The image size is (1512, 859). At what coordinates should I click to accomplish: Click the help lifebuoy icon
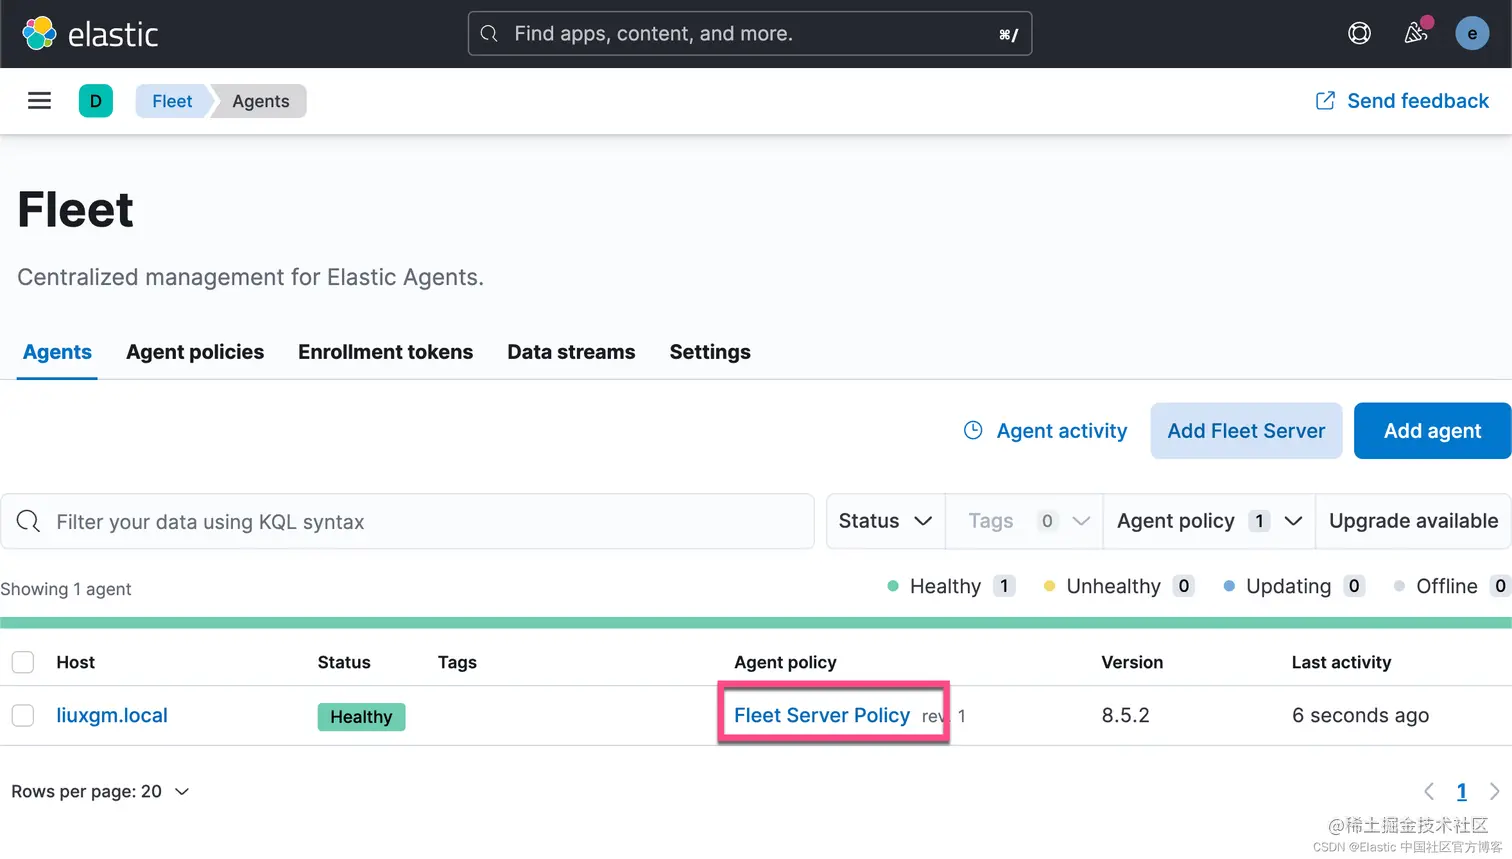1359,33
